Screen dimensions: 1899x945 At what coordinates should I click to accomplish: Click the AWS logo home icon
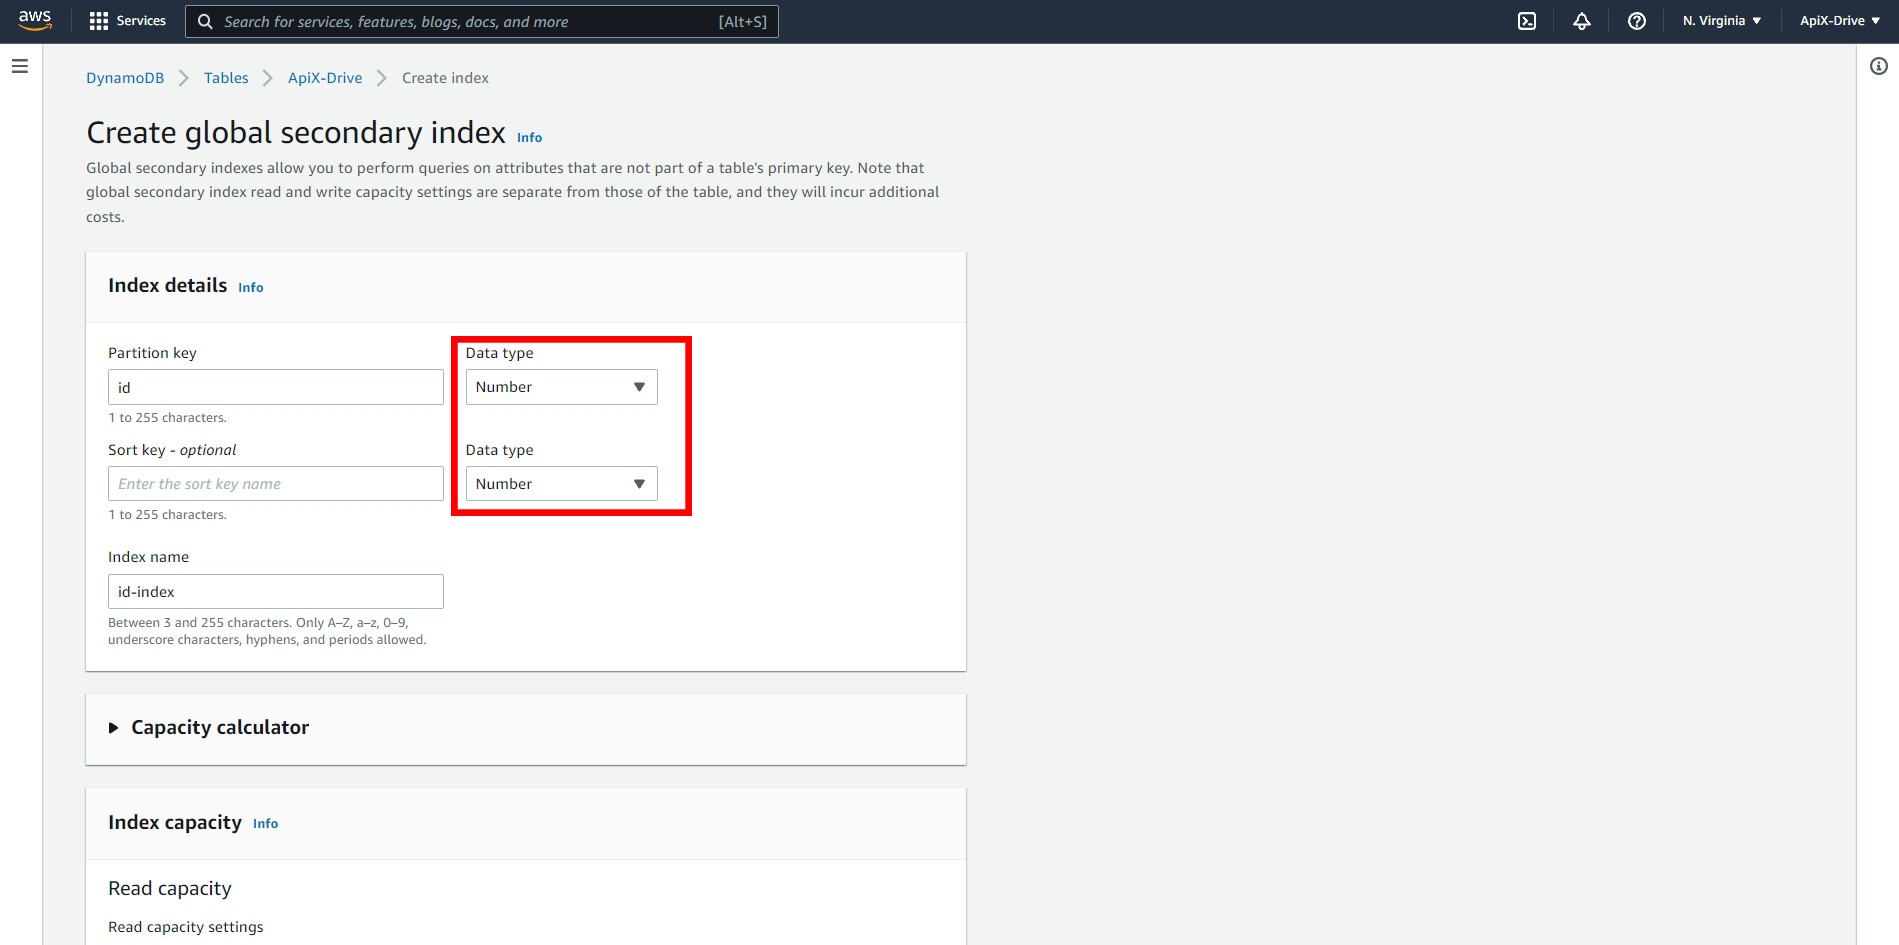[x=35, y=21]
